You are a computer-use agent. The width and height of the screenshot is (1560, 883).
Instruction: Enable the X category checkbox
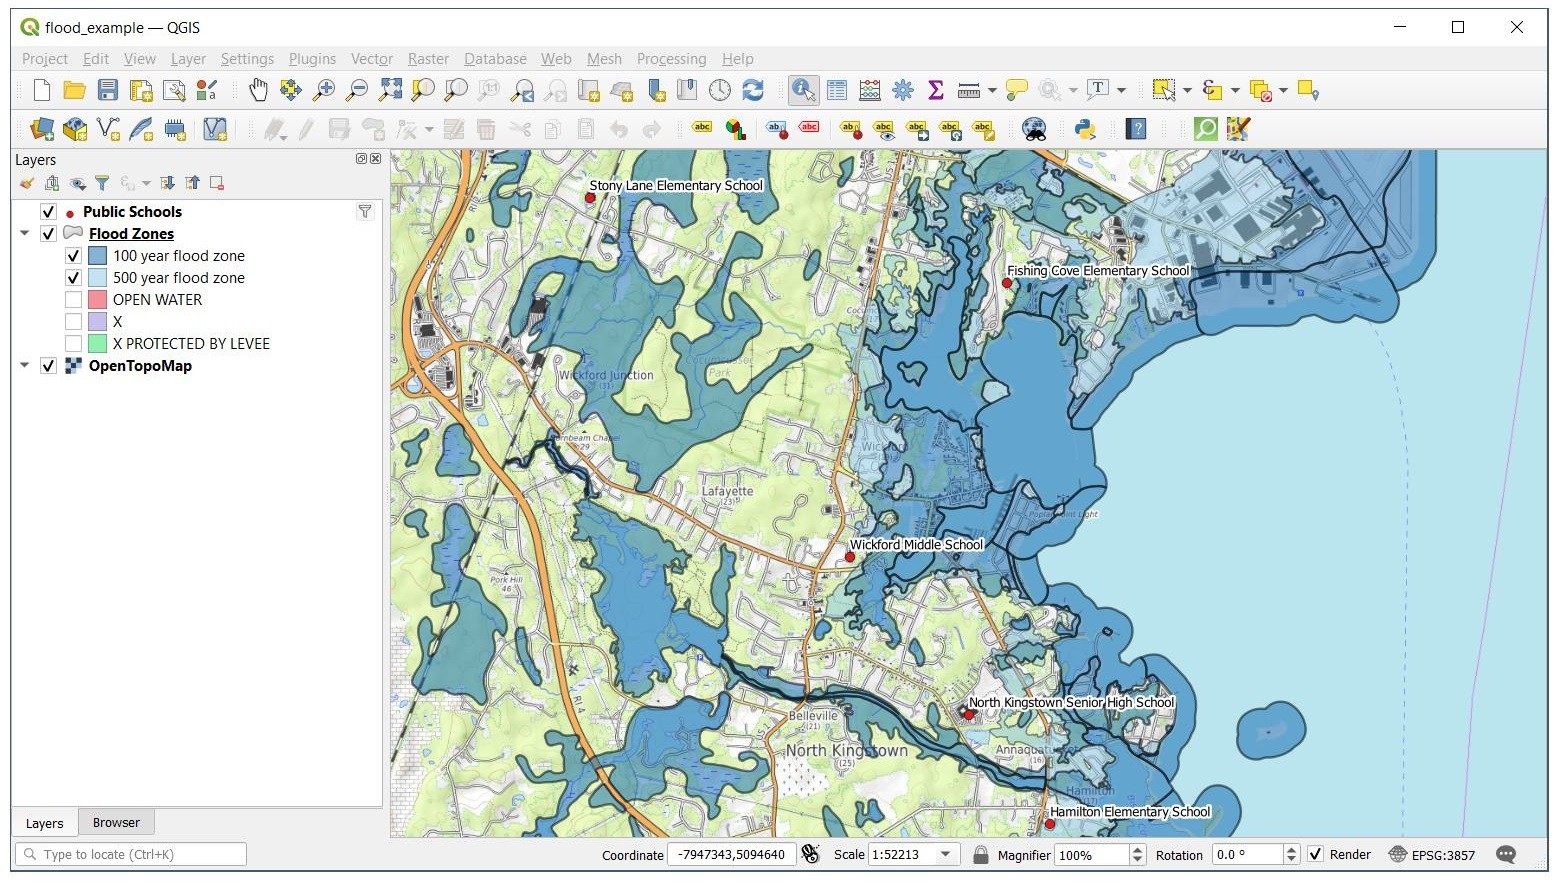(x=73, y=322)
